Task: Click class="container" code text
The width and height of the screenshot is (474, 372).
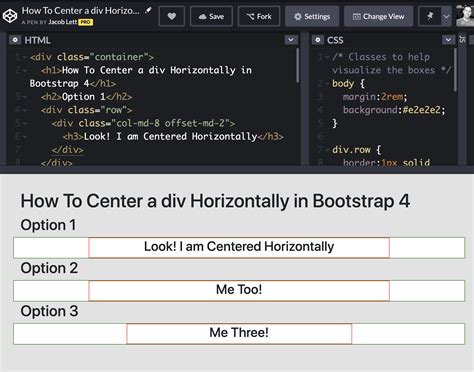Action: point(102,57)
